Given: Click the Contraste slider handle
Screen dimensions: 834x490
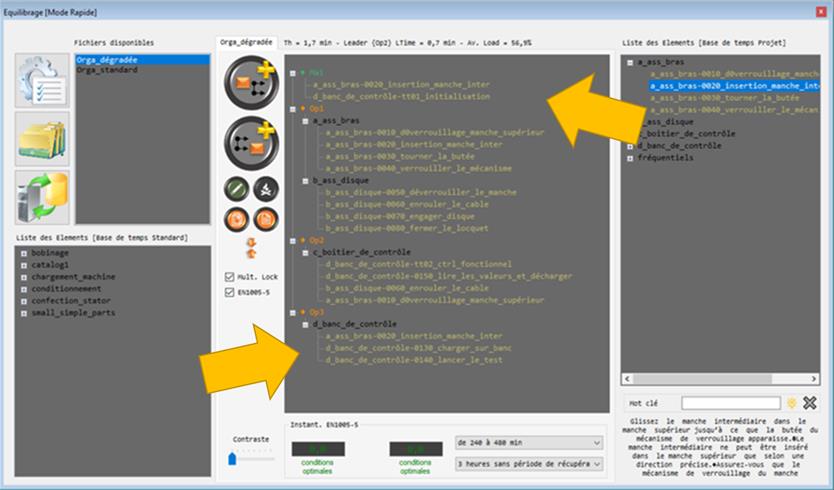Looking at the screenshot, I should coord(232,459).
